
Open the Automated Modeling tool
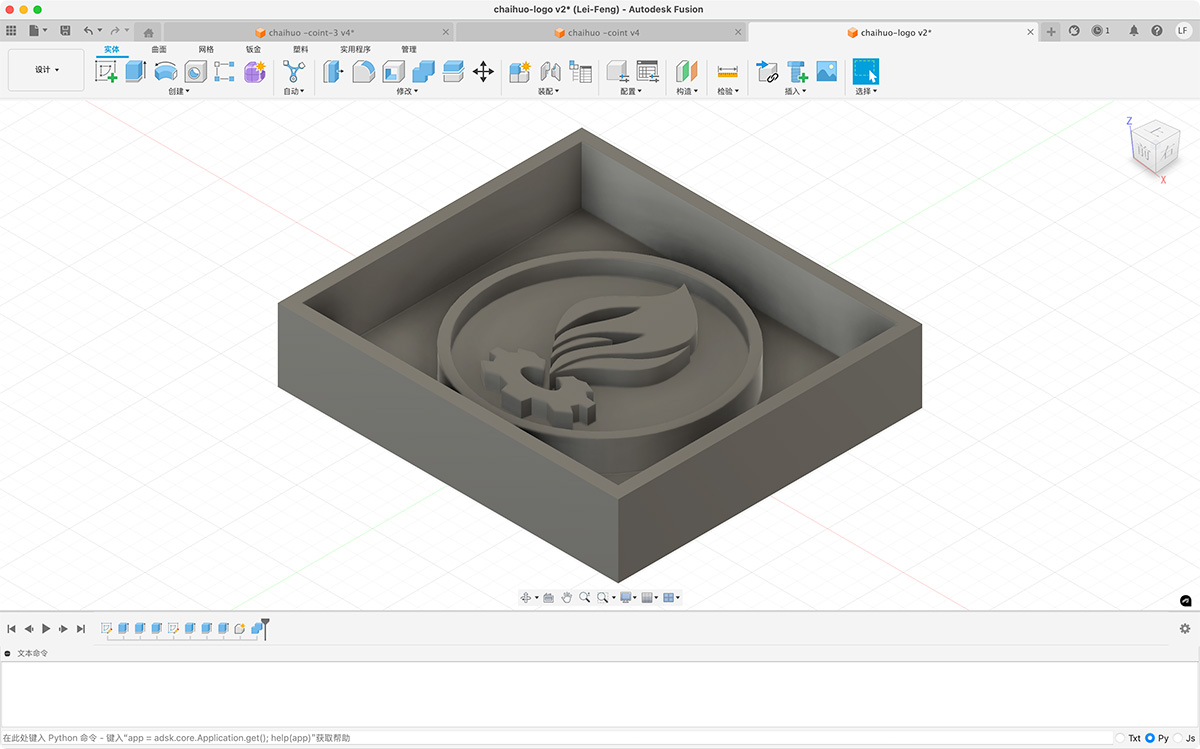tap(294, 71)
